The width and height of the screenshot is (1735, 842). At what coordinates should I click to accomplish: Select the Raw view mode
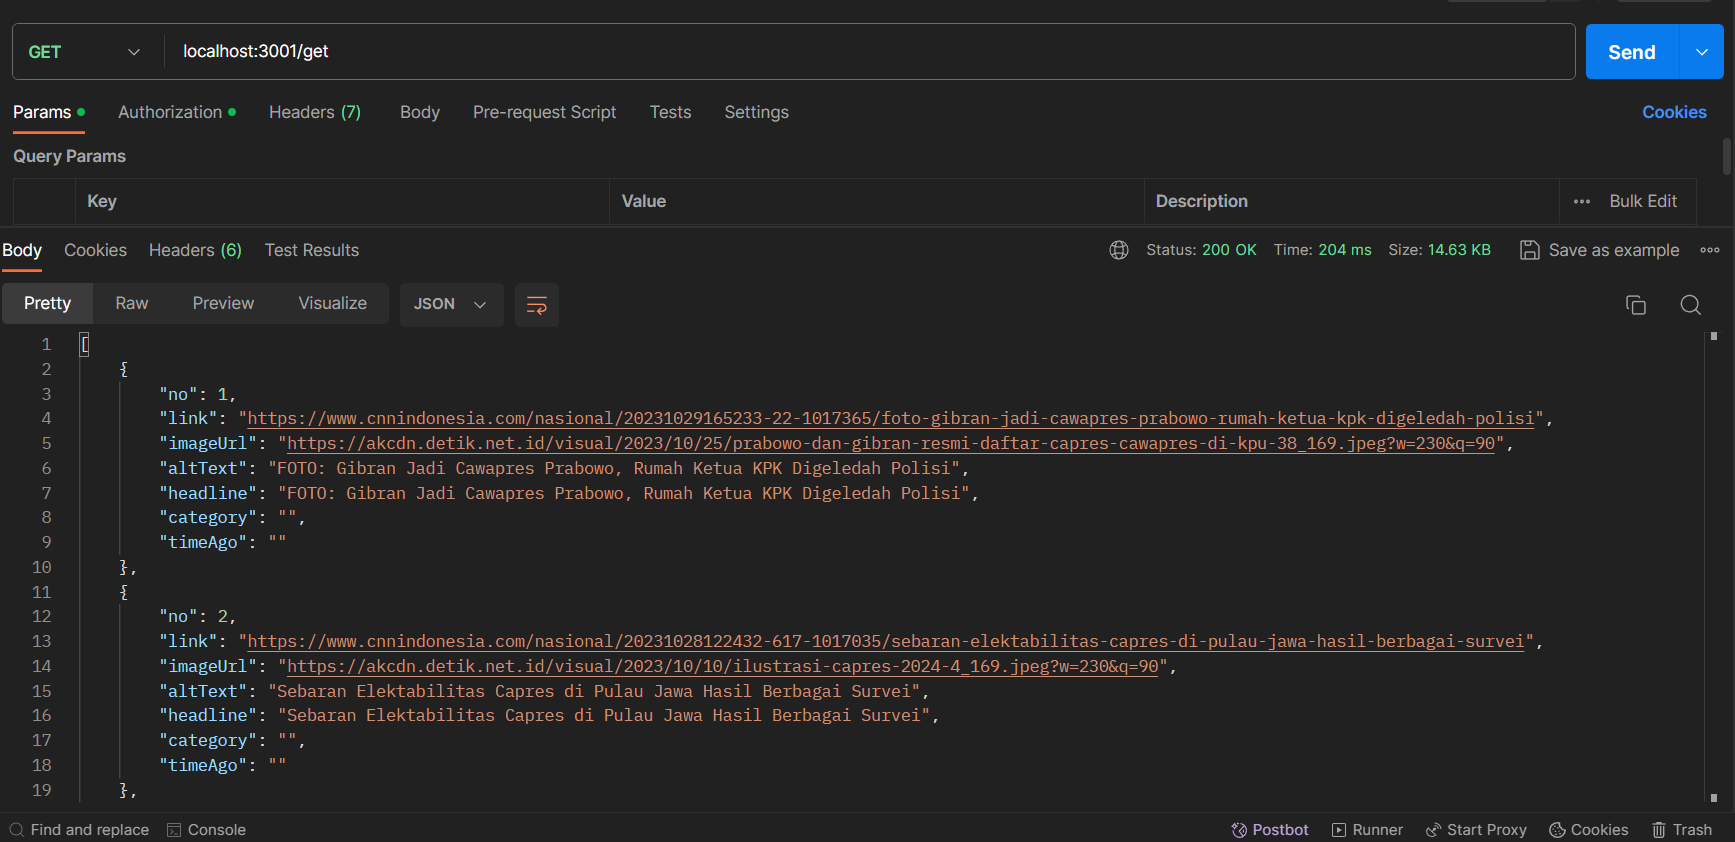132,303
